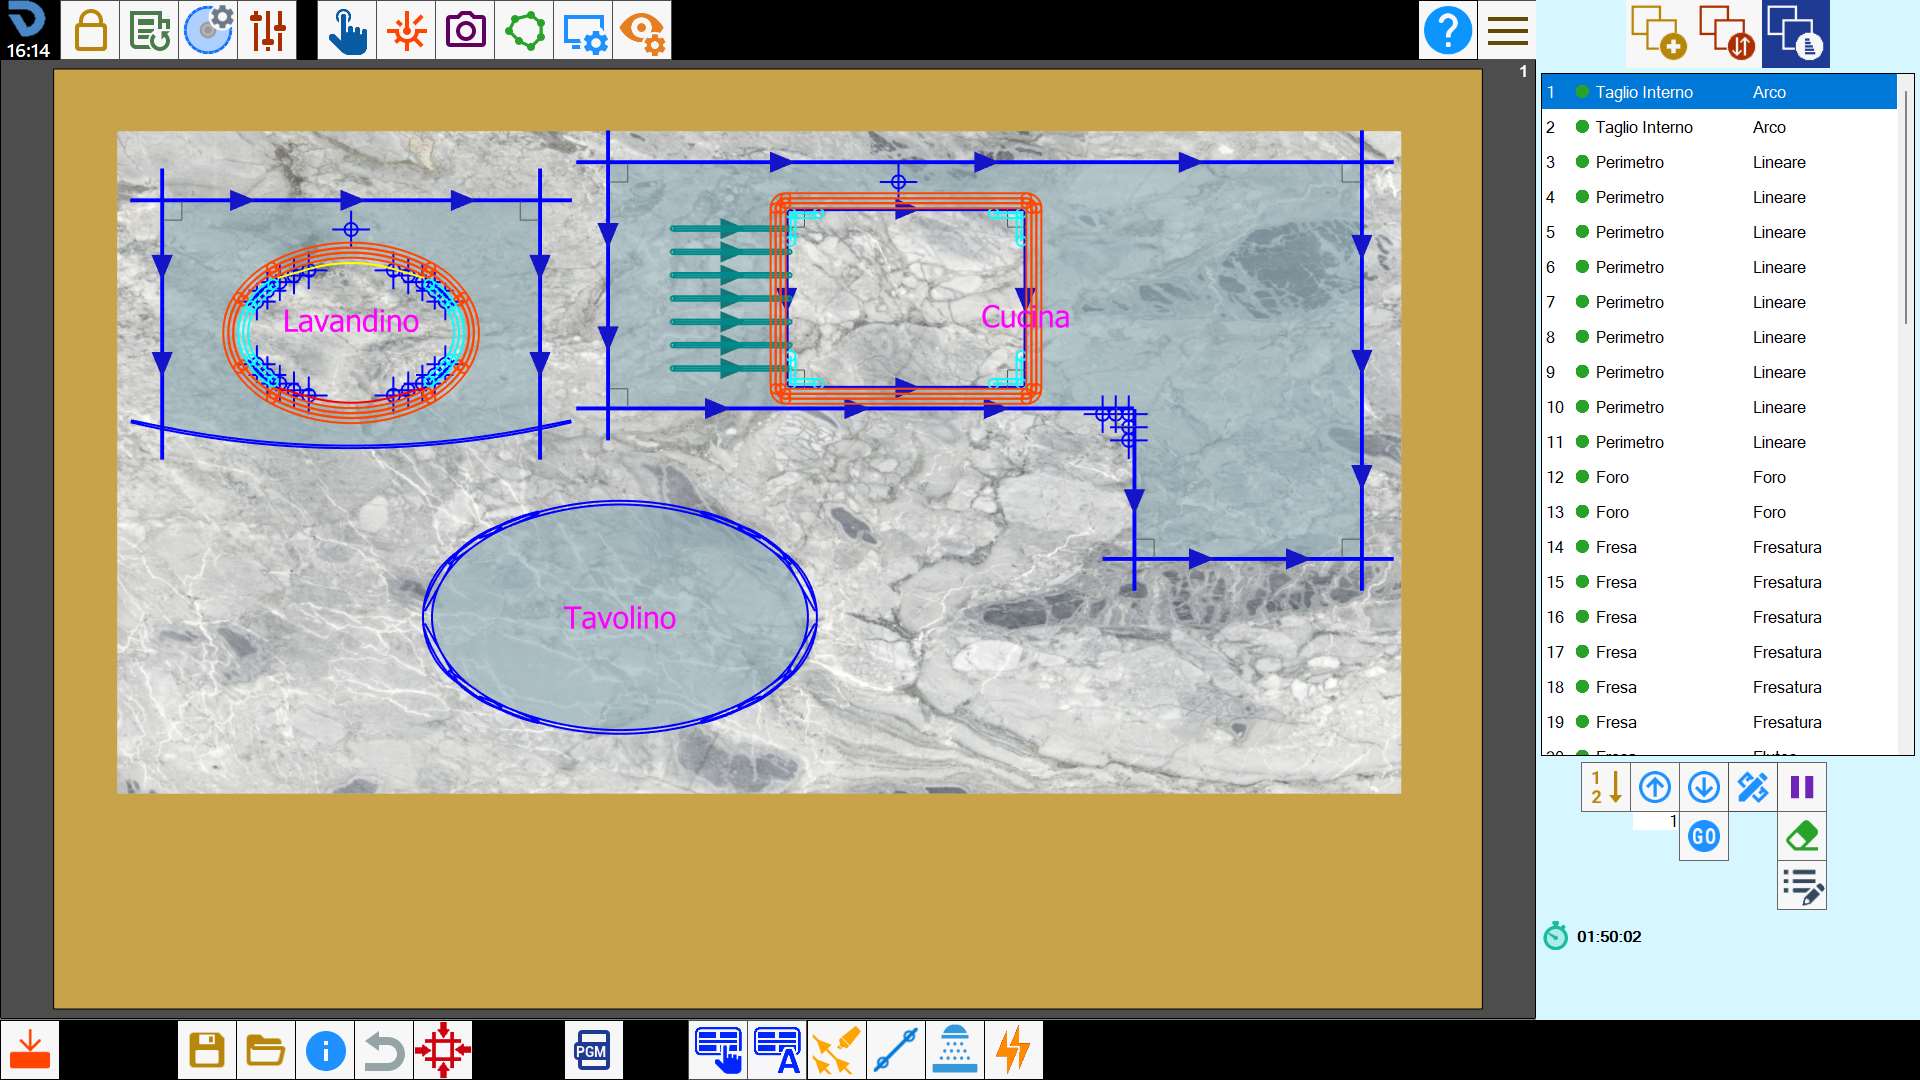Viewport: 1920px width, 1080px height.
Task: Open the disc settings icon
Action: point(208,30)
